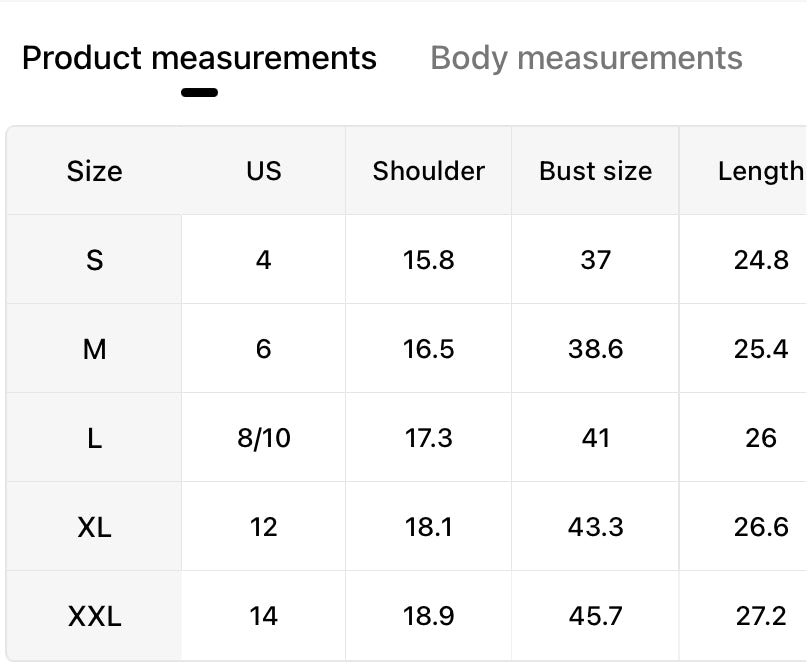Click the US size 12 cell

pos(264,527)
